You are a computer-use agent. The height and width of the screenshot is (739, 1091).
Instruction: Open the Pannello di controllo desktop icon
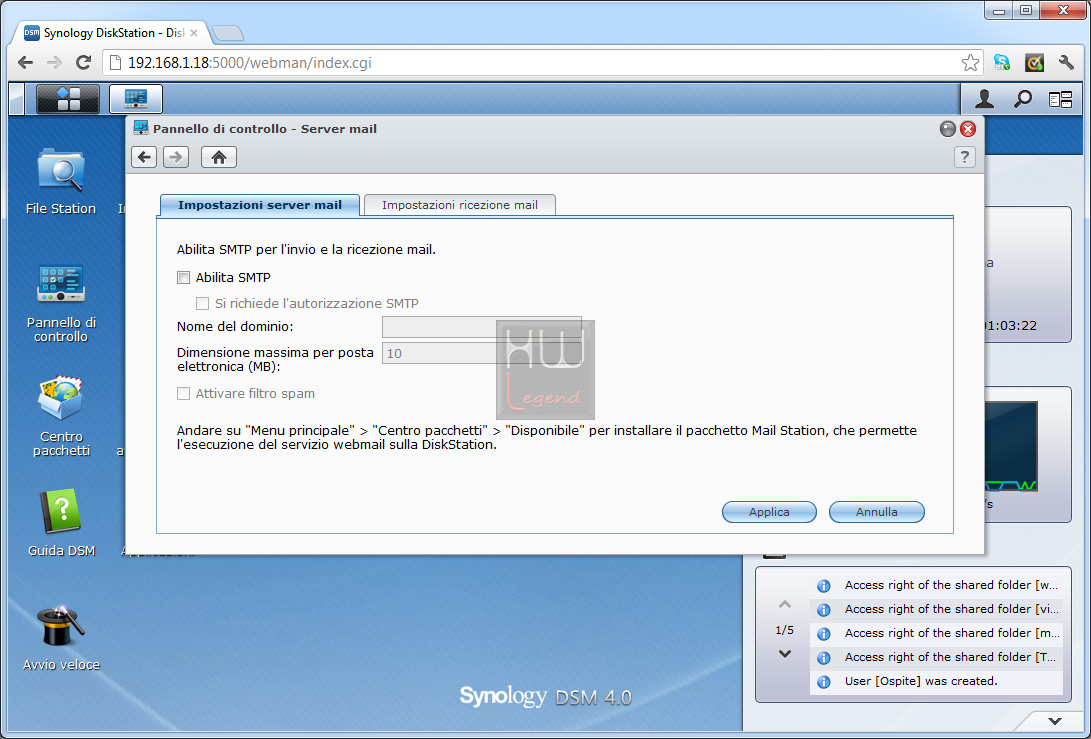[61, 303]
